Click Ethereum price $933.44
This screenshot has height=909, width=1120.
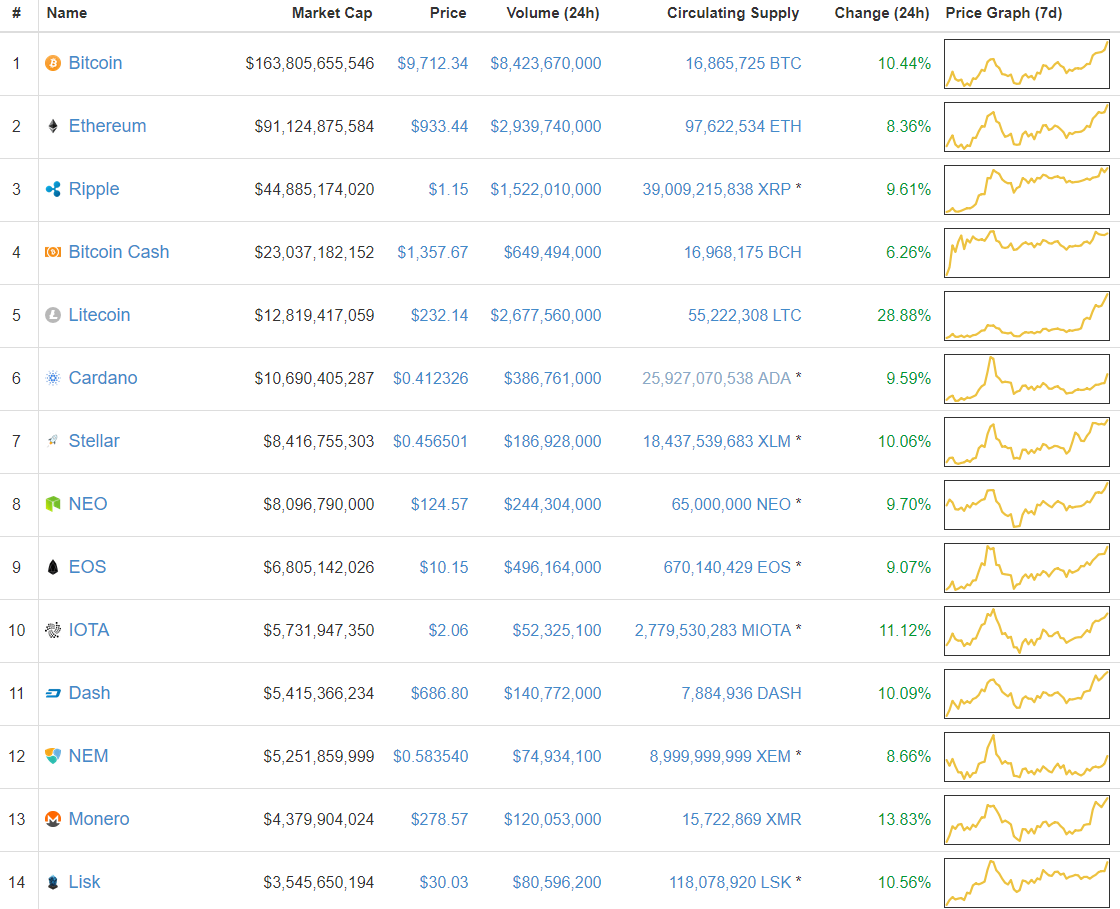(x=439, y=126)
